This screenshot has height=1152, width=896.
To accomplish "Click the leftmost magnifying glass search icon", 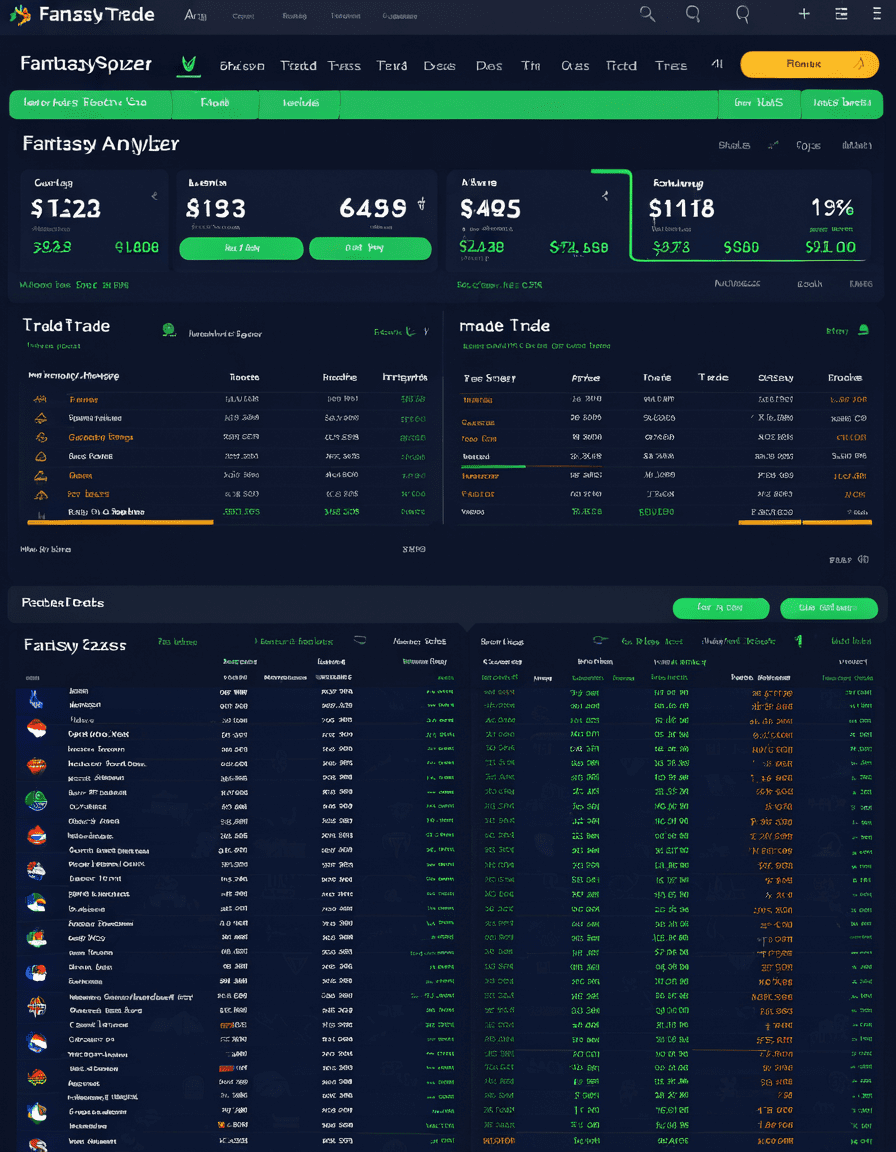I will [x=647, y=13].
